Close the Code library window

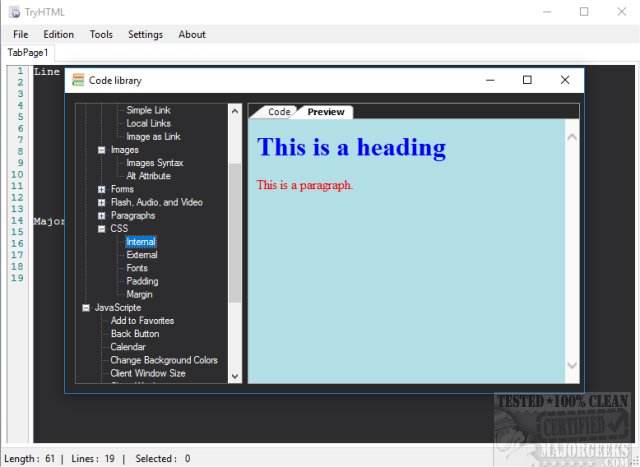[x=564, y=80]
